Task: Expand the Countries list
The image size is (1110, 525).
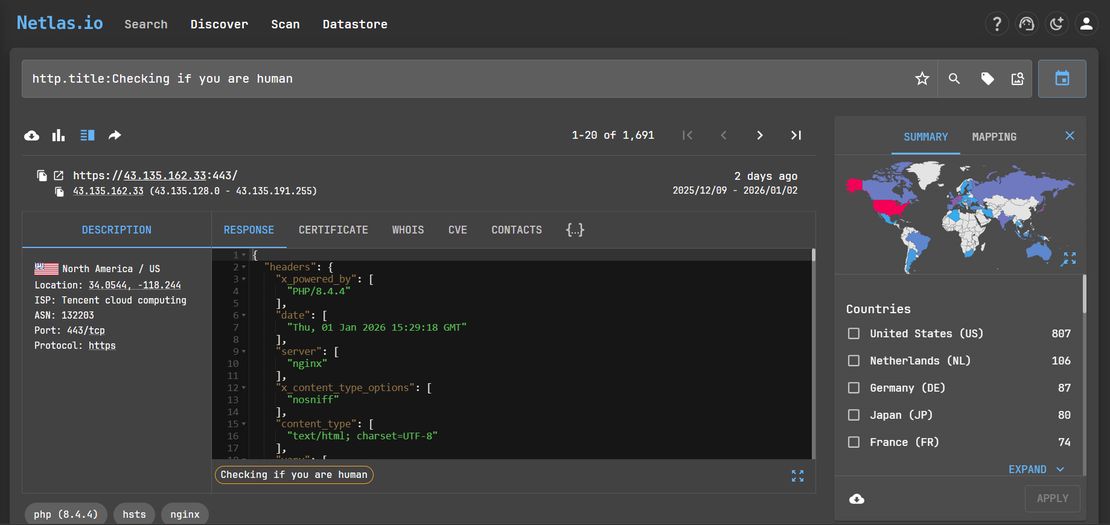Action: pos(1037,469)
